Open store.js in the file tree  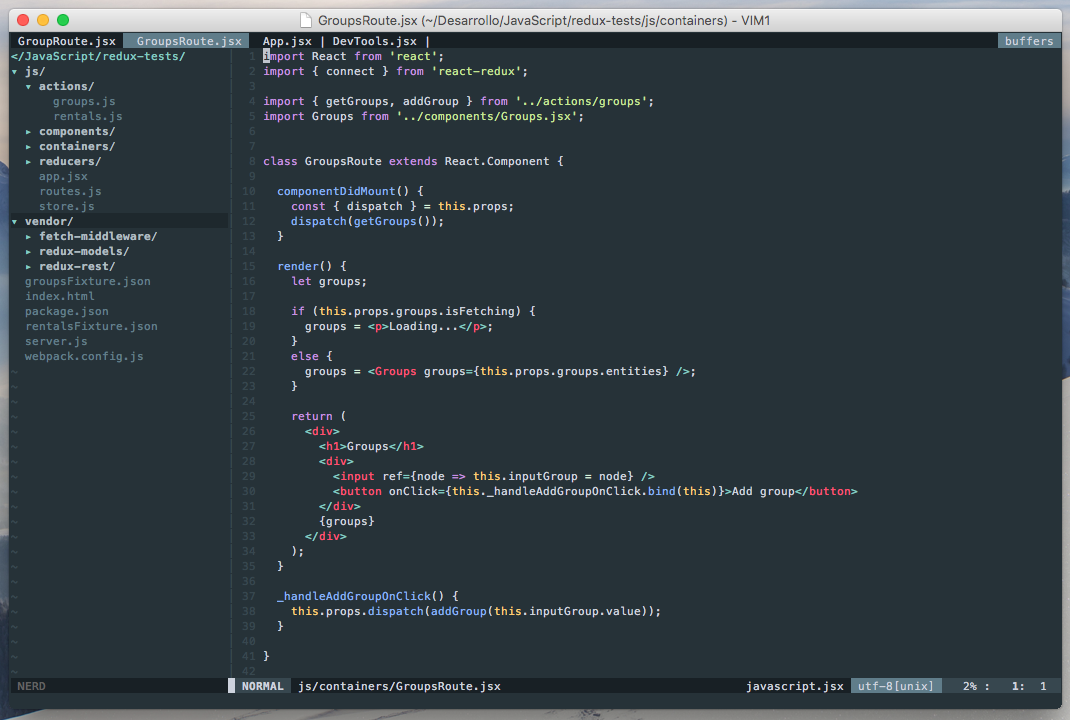[x=67, y=207]
